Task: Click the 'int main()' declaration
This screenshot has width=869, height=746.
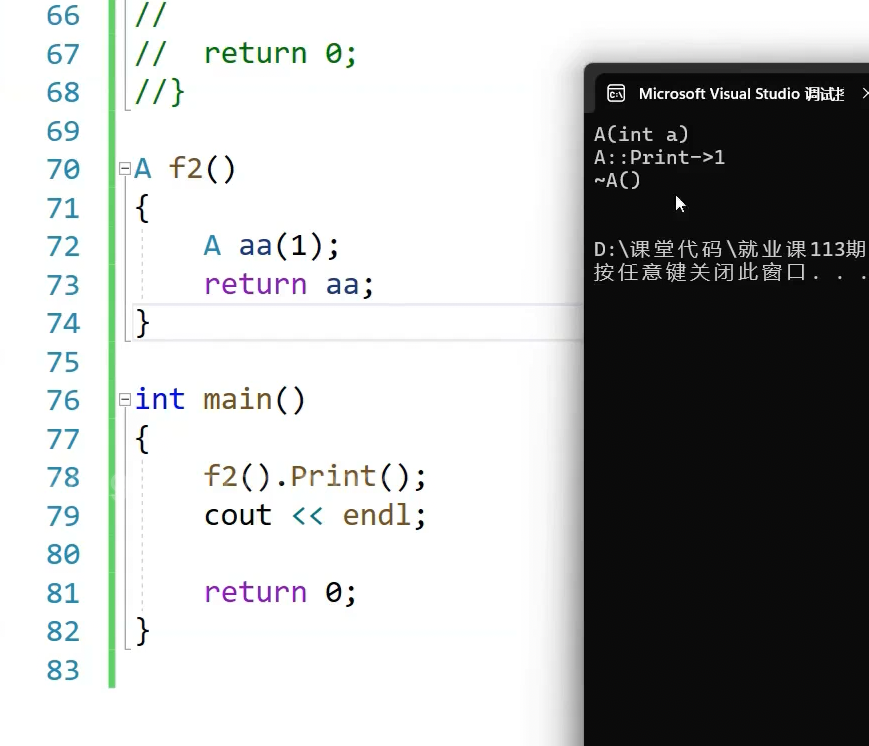Action: tap(220, 400)
